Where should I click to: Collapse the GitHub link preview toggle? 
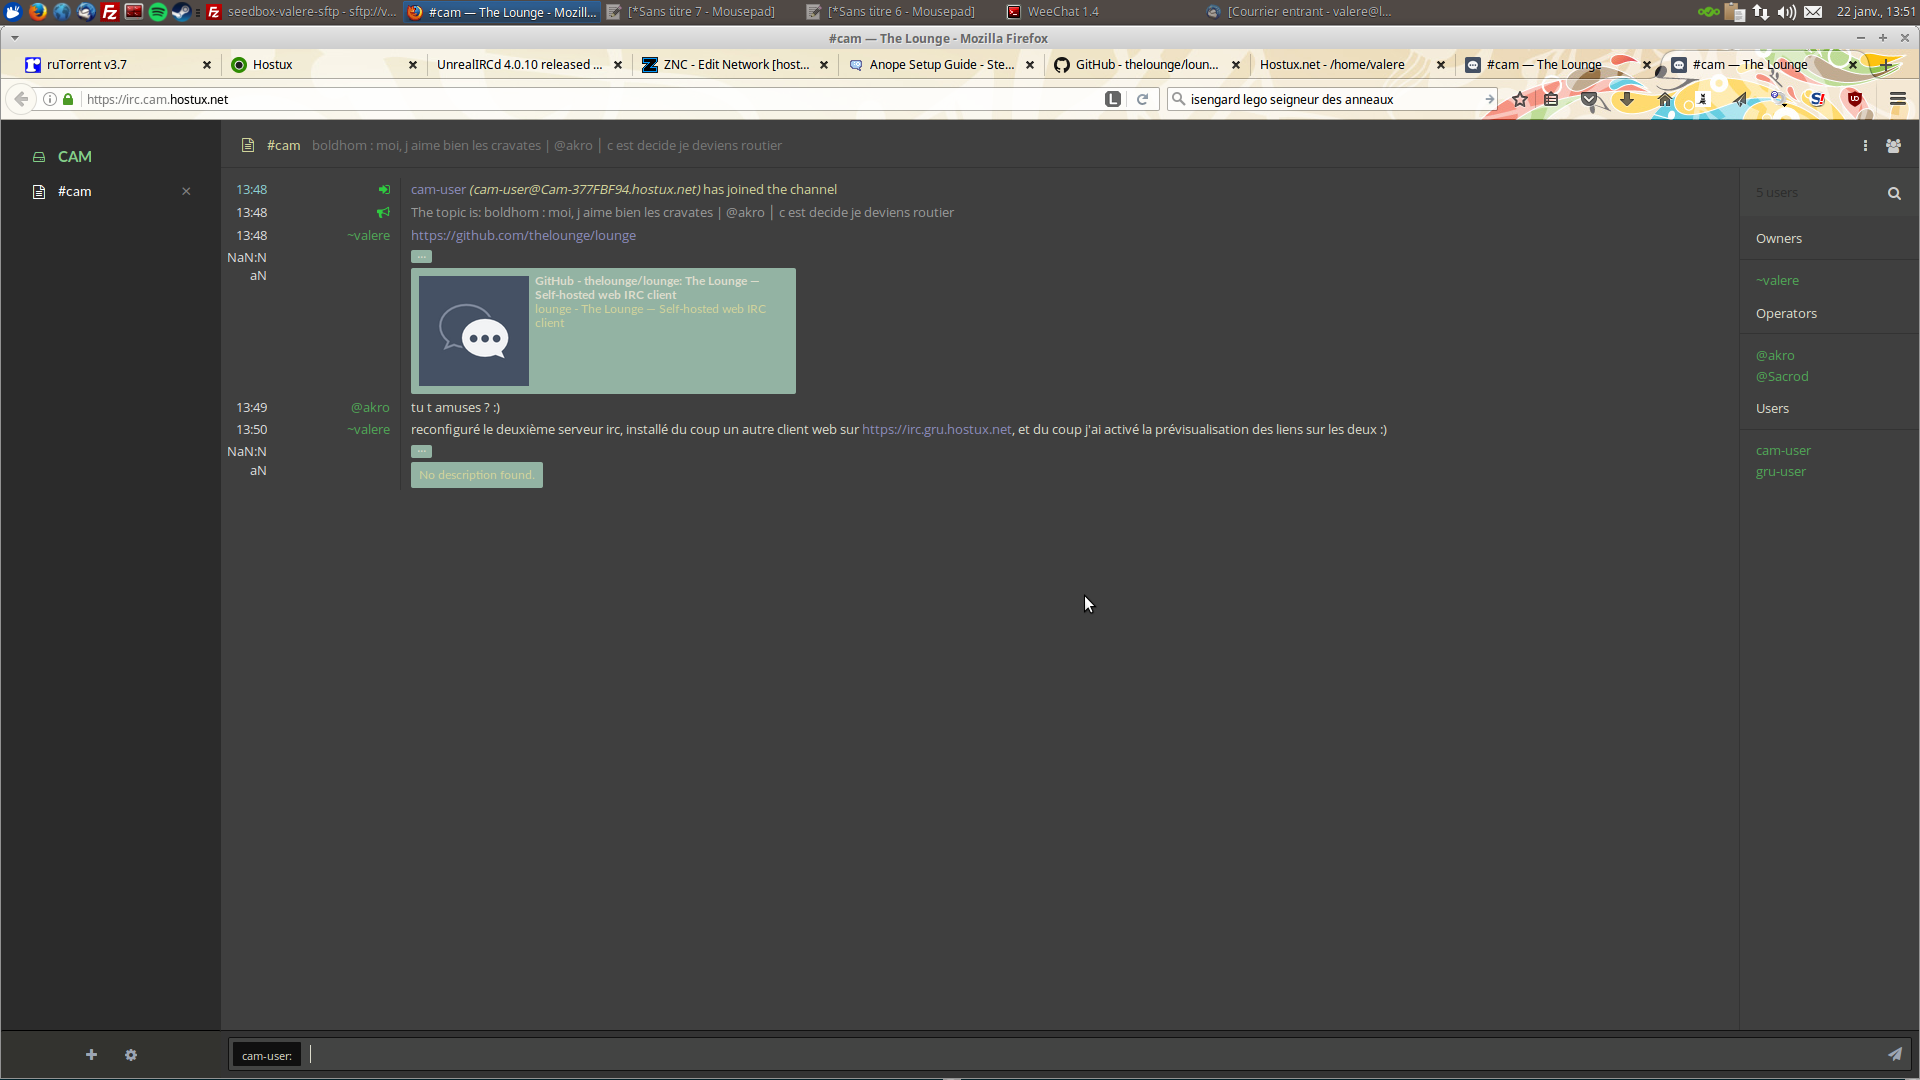pyautogui.click(x=421, y=257)
